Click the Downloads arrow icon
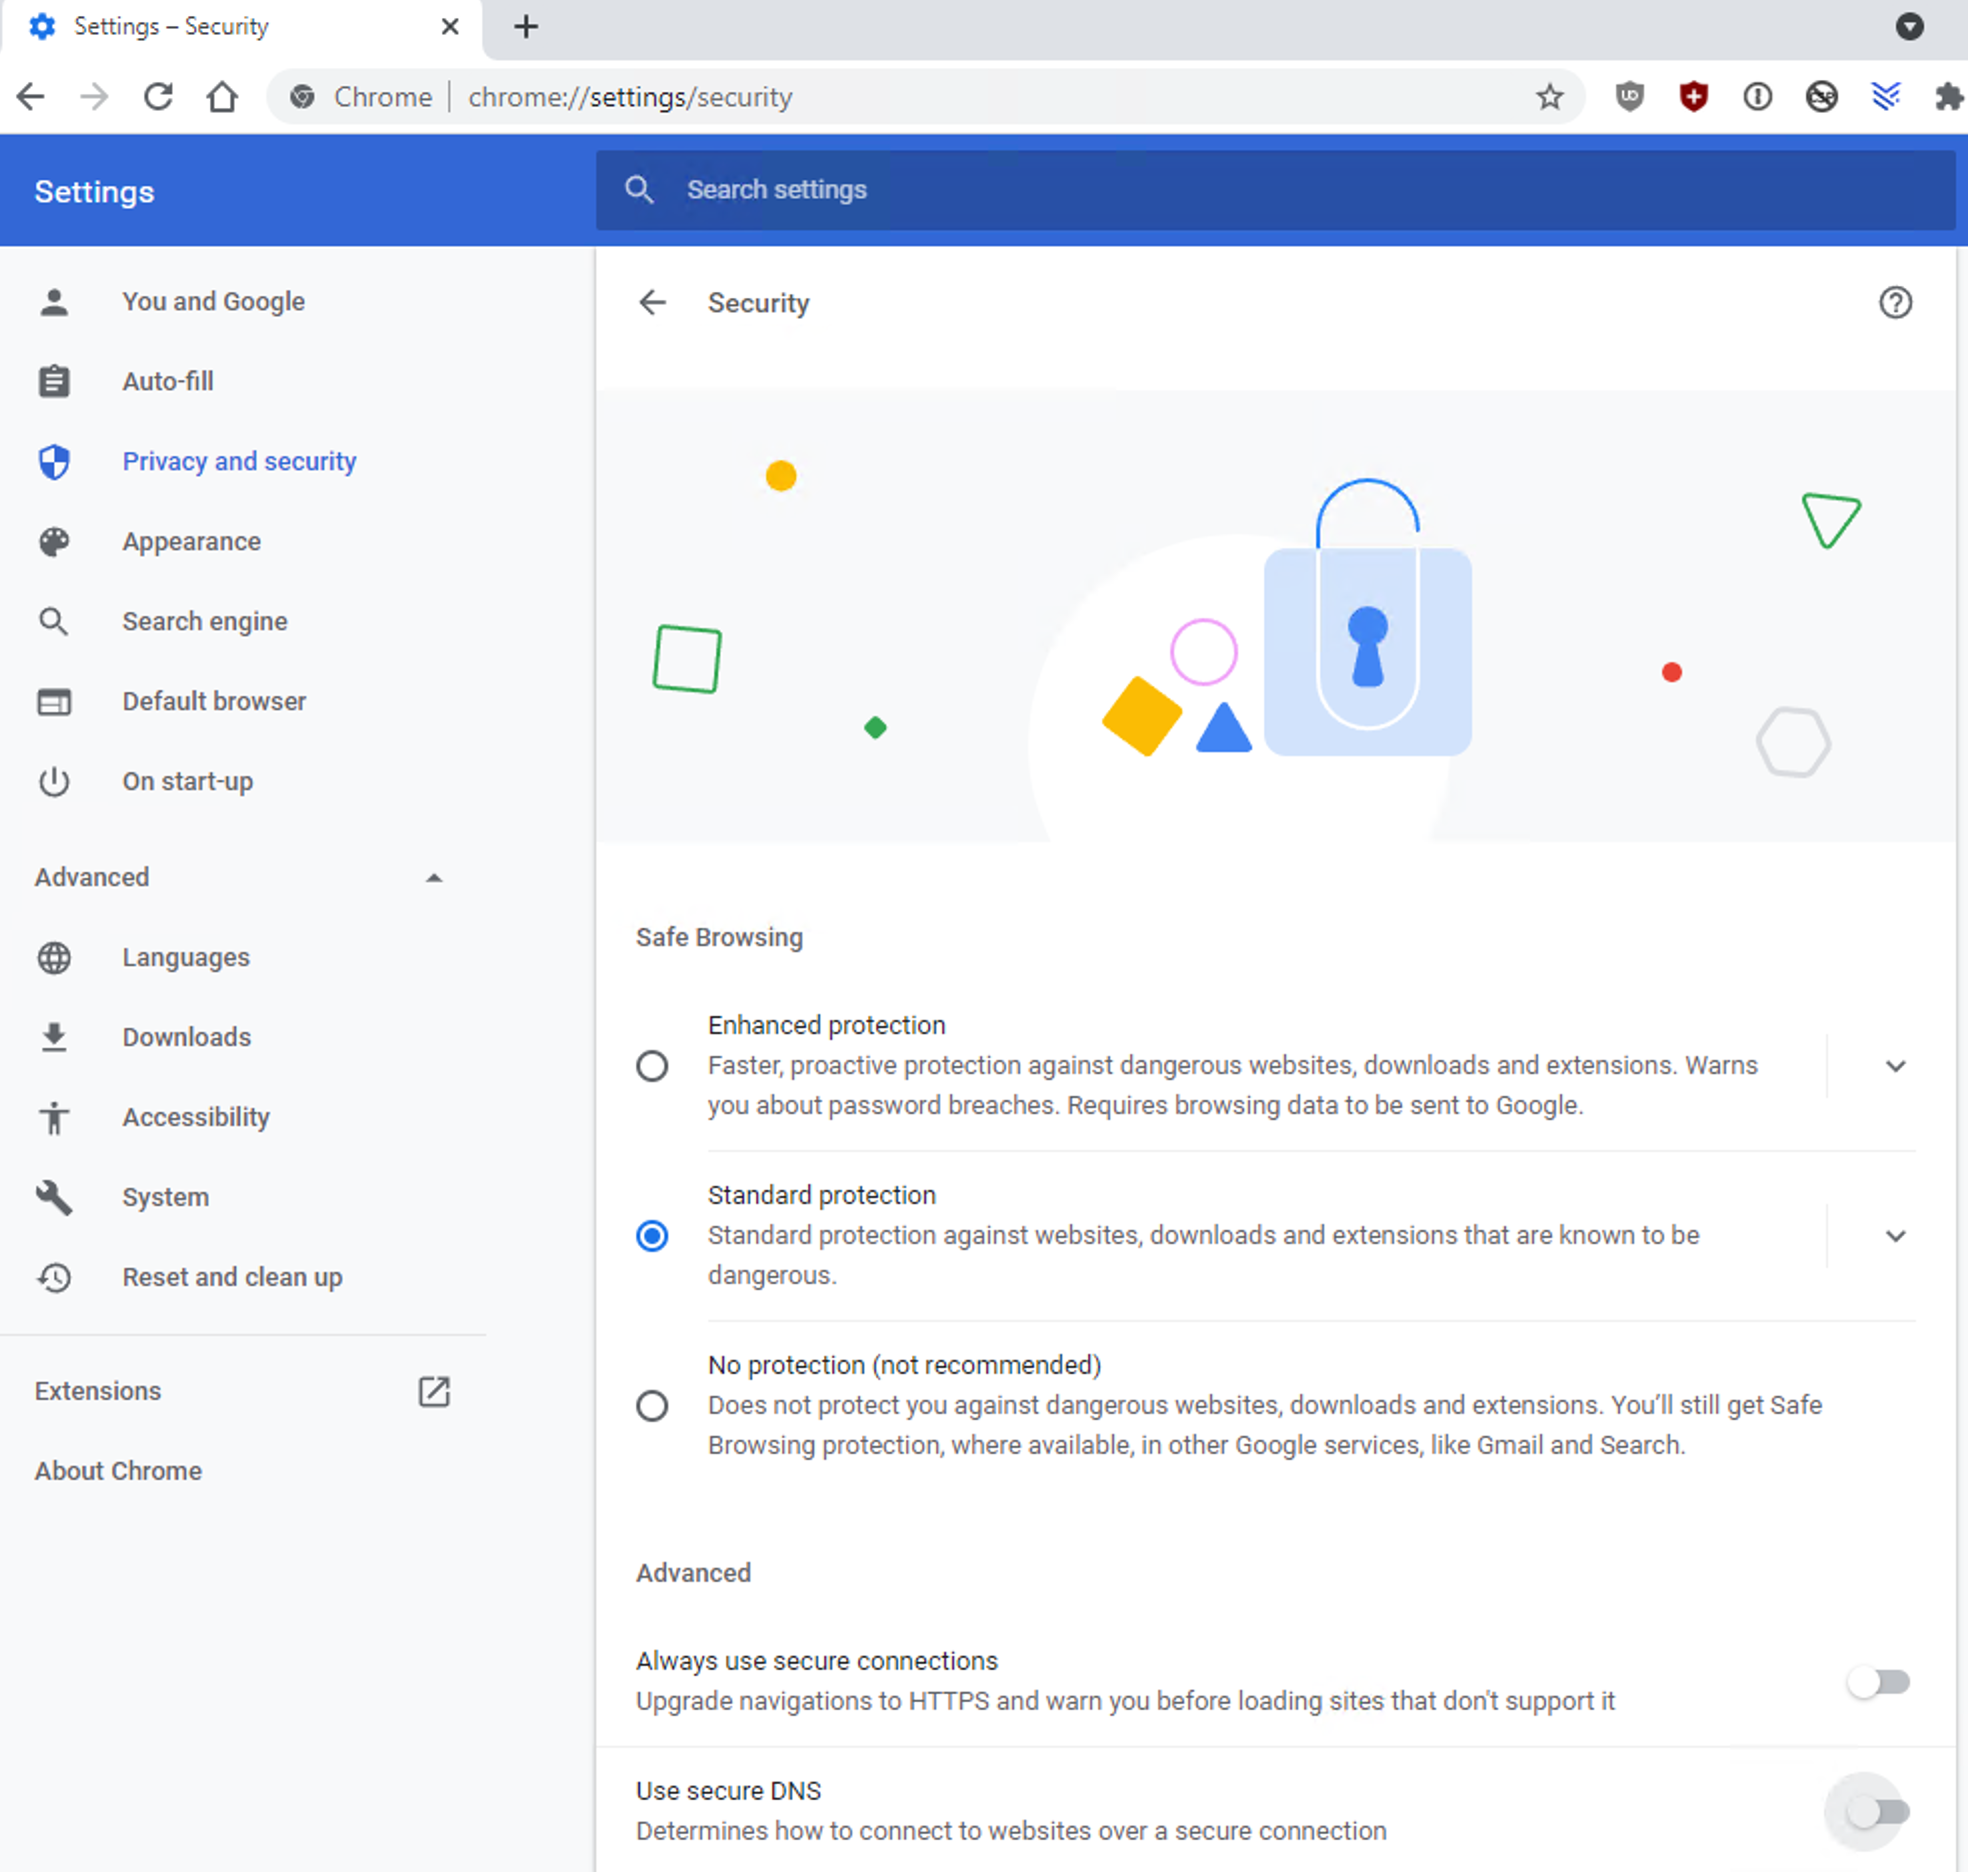The image size is (1968, 1872). (54, 1038)
